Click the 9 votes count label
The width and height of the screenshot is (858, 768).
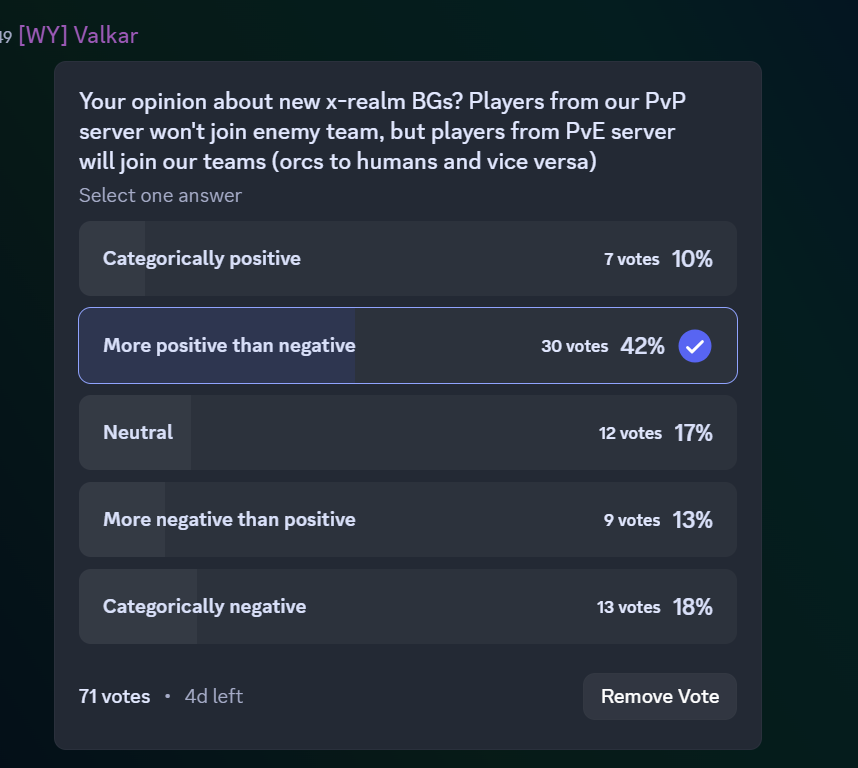pos(631,520)
